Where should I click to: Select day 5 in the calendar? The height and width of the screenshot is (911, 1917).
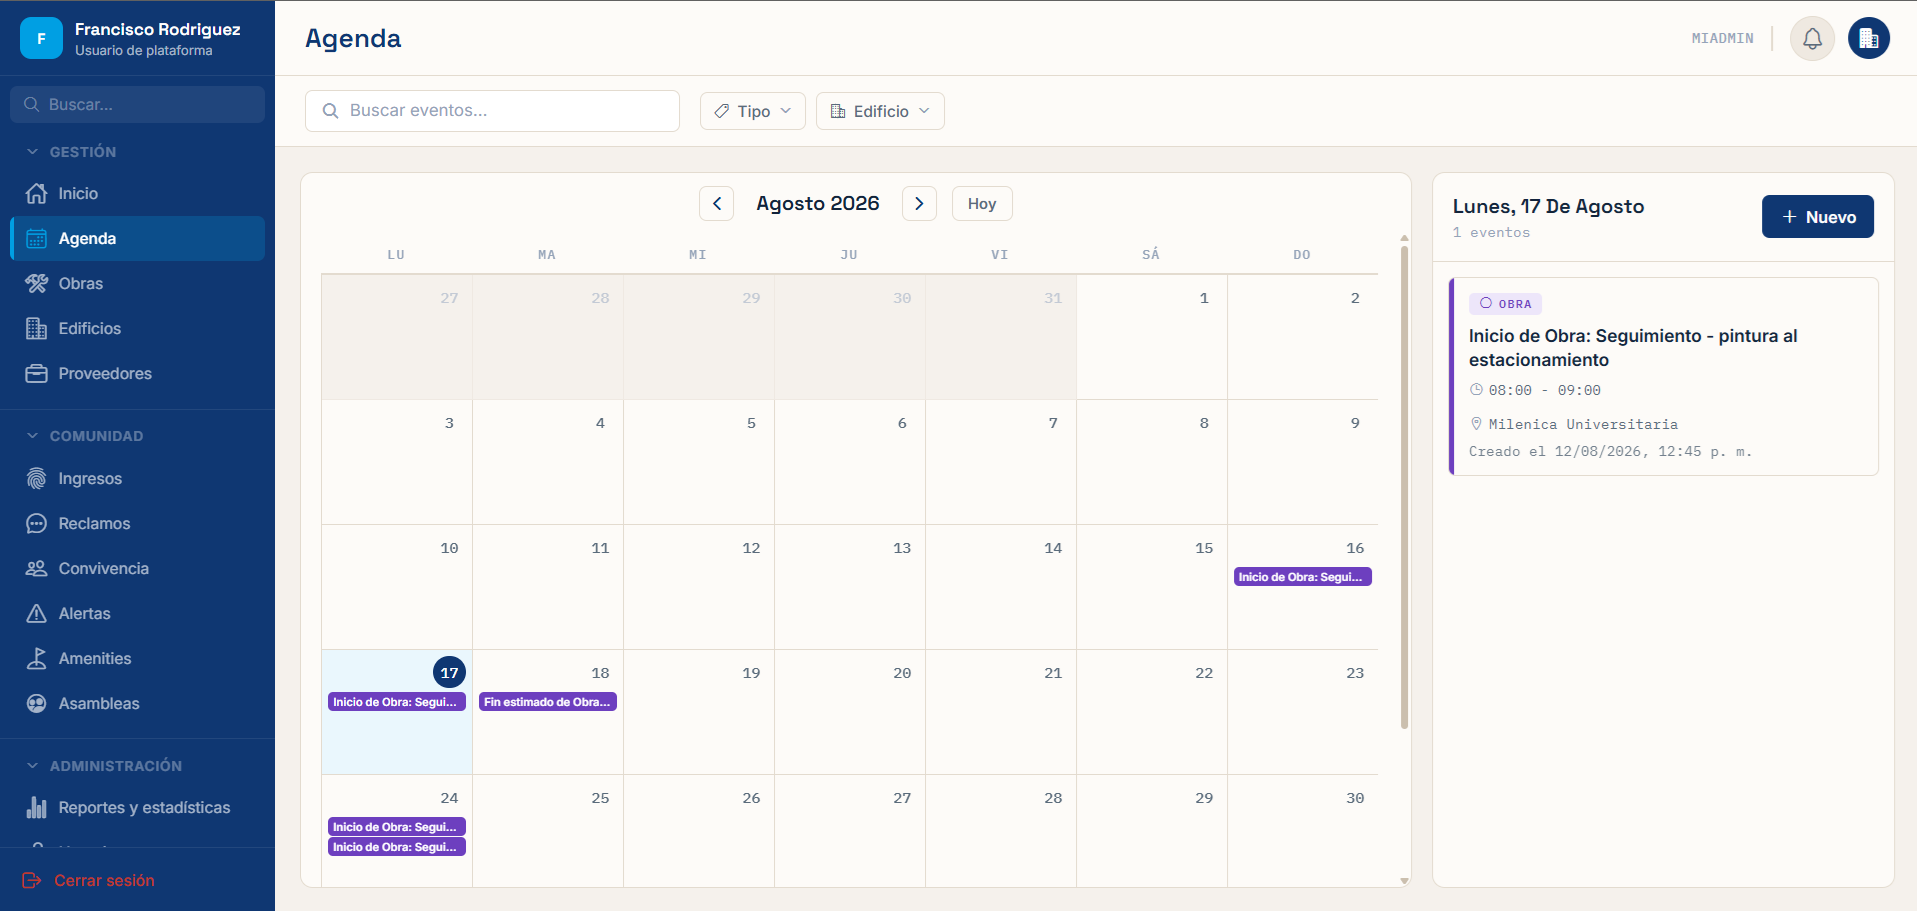699,462
